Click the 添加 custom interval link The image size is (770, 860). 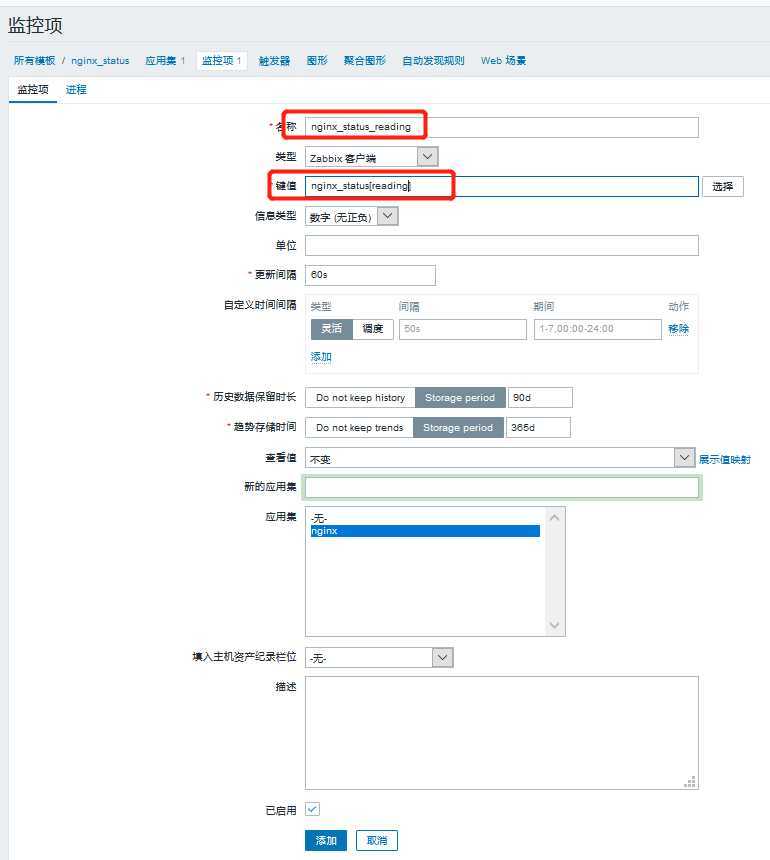click(x=321, y=357)
